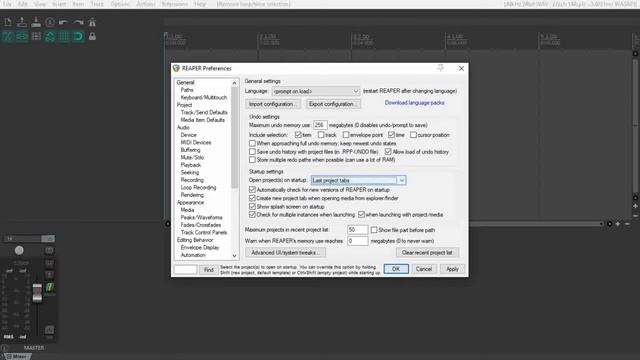Toggle the auto-crossfade toolbar icon
The height and width of the screenshot is (360, 640).
point(8,36)
